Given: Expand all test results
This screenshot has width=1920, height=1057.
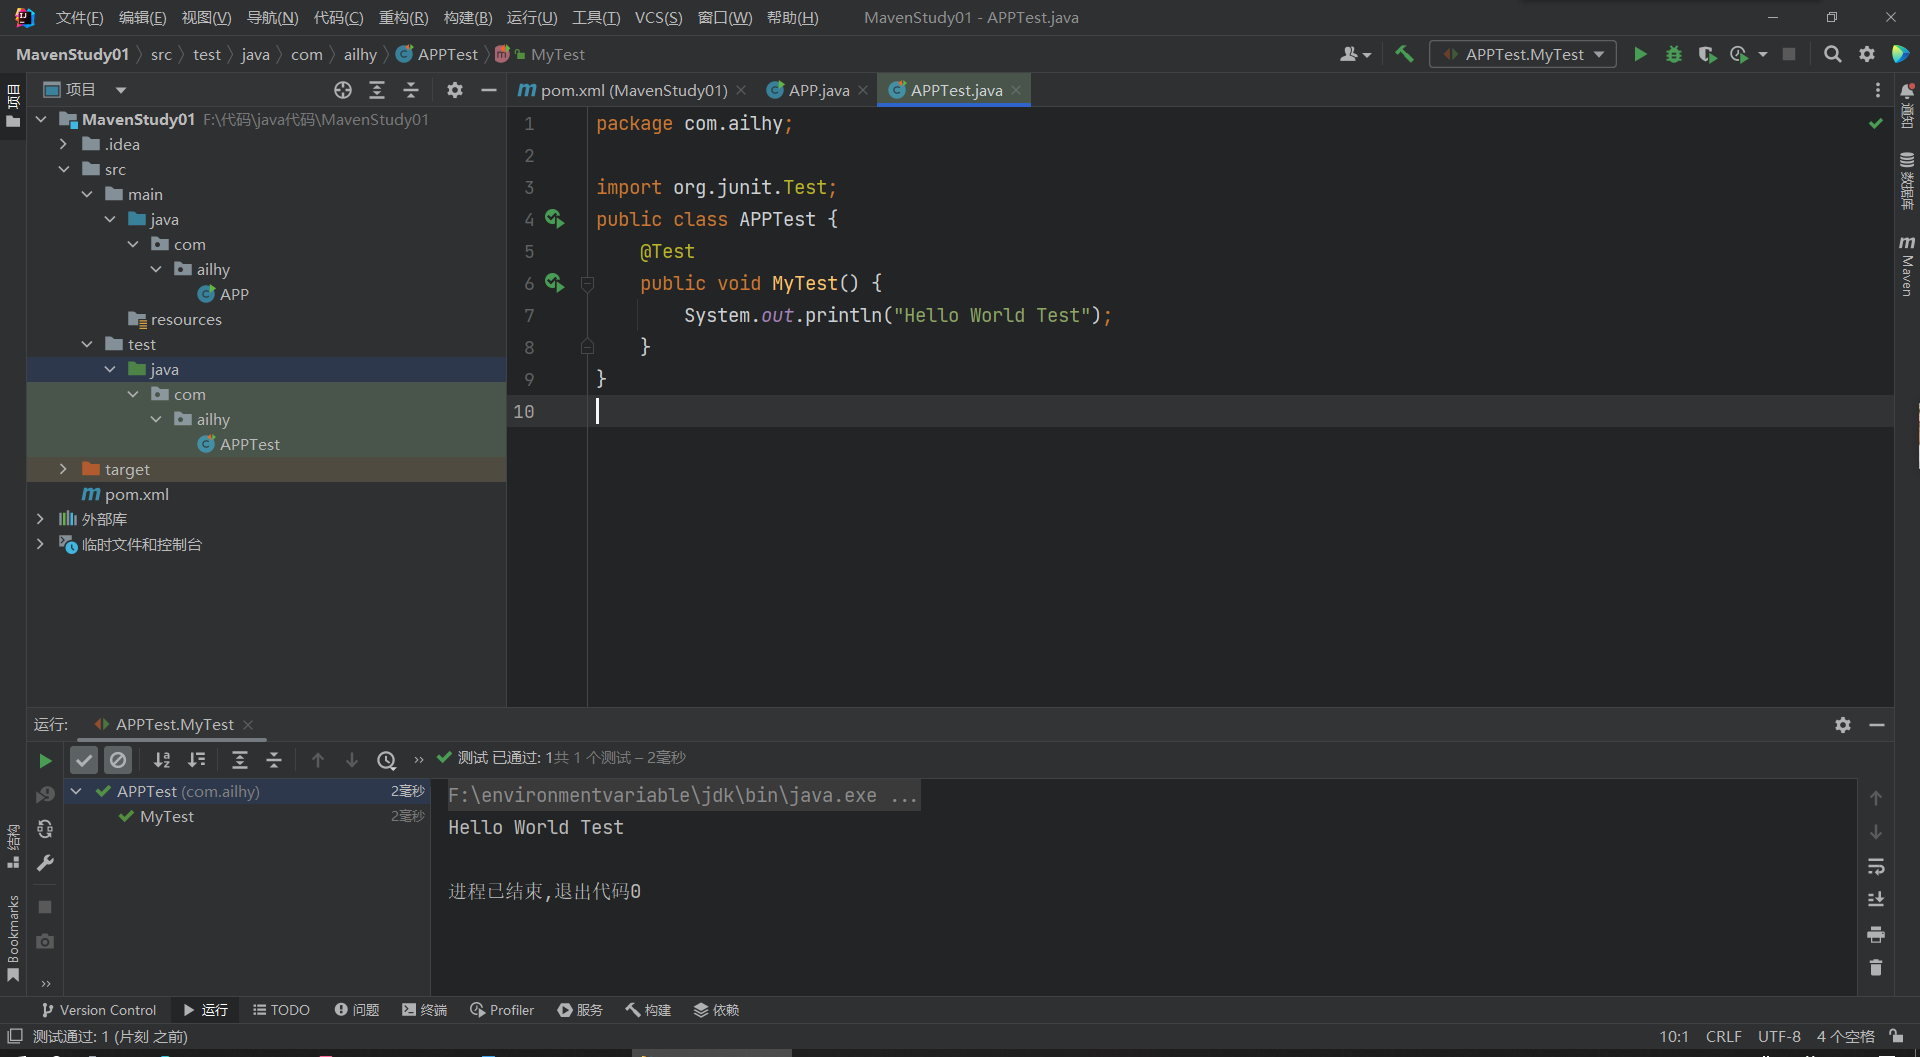Looking at the screenshot, I should [240, 760].
